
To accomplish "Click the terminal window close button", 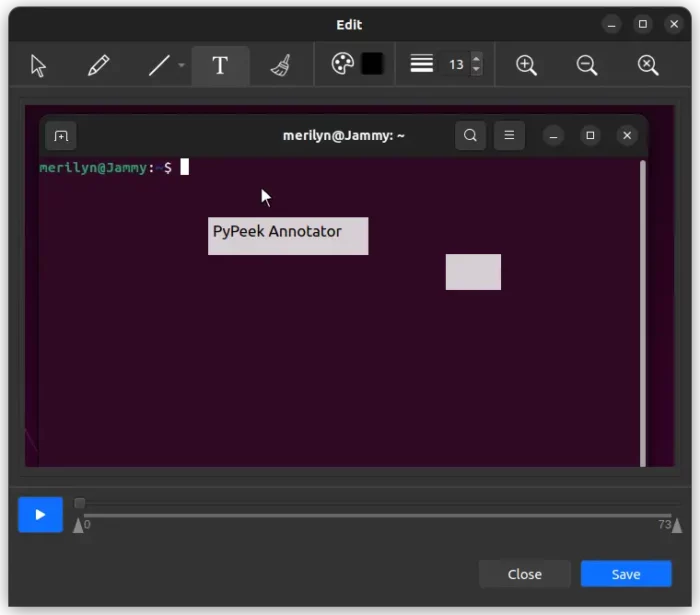I will coord(627,135).
